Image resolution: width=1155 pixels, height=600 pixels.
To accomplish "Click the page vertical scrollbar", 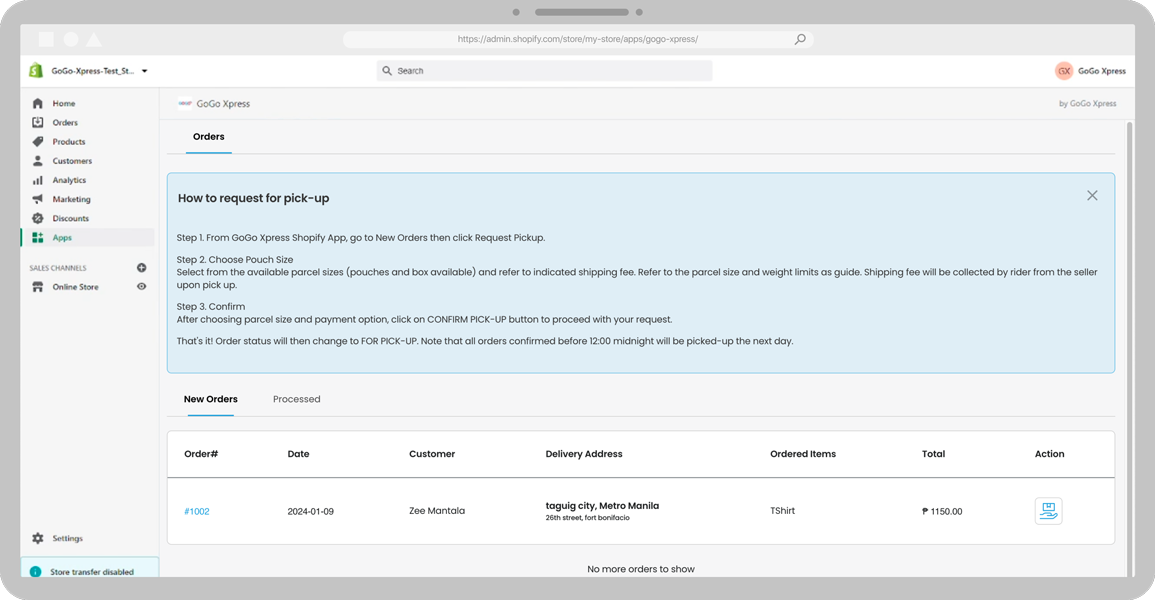I will pos(1129,349).
